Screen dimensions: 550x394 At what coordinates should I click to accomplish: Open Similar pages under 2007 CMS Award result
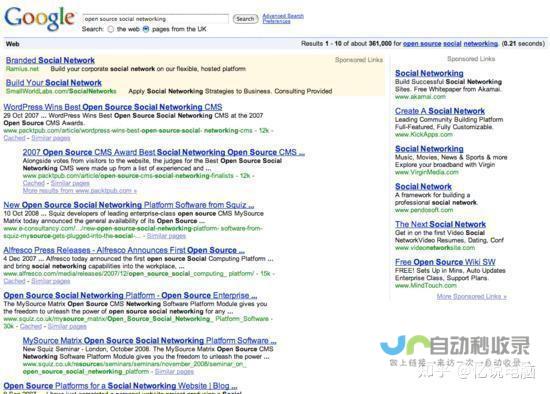click(70, 183)
